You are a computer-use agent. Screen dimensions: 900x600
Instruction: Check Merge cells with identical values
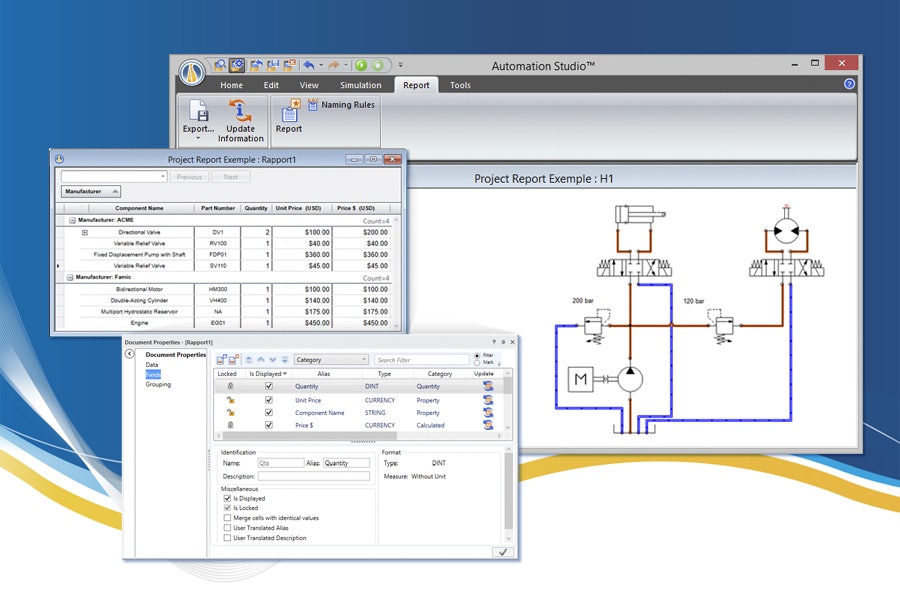click(229, 515)
